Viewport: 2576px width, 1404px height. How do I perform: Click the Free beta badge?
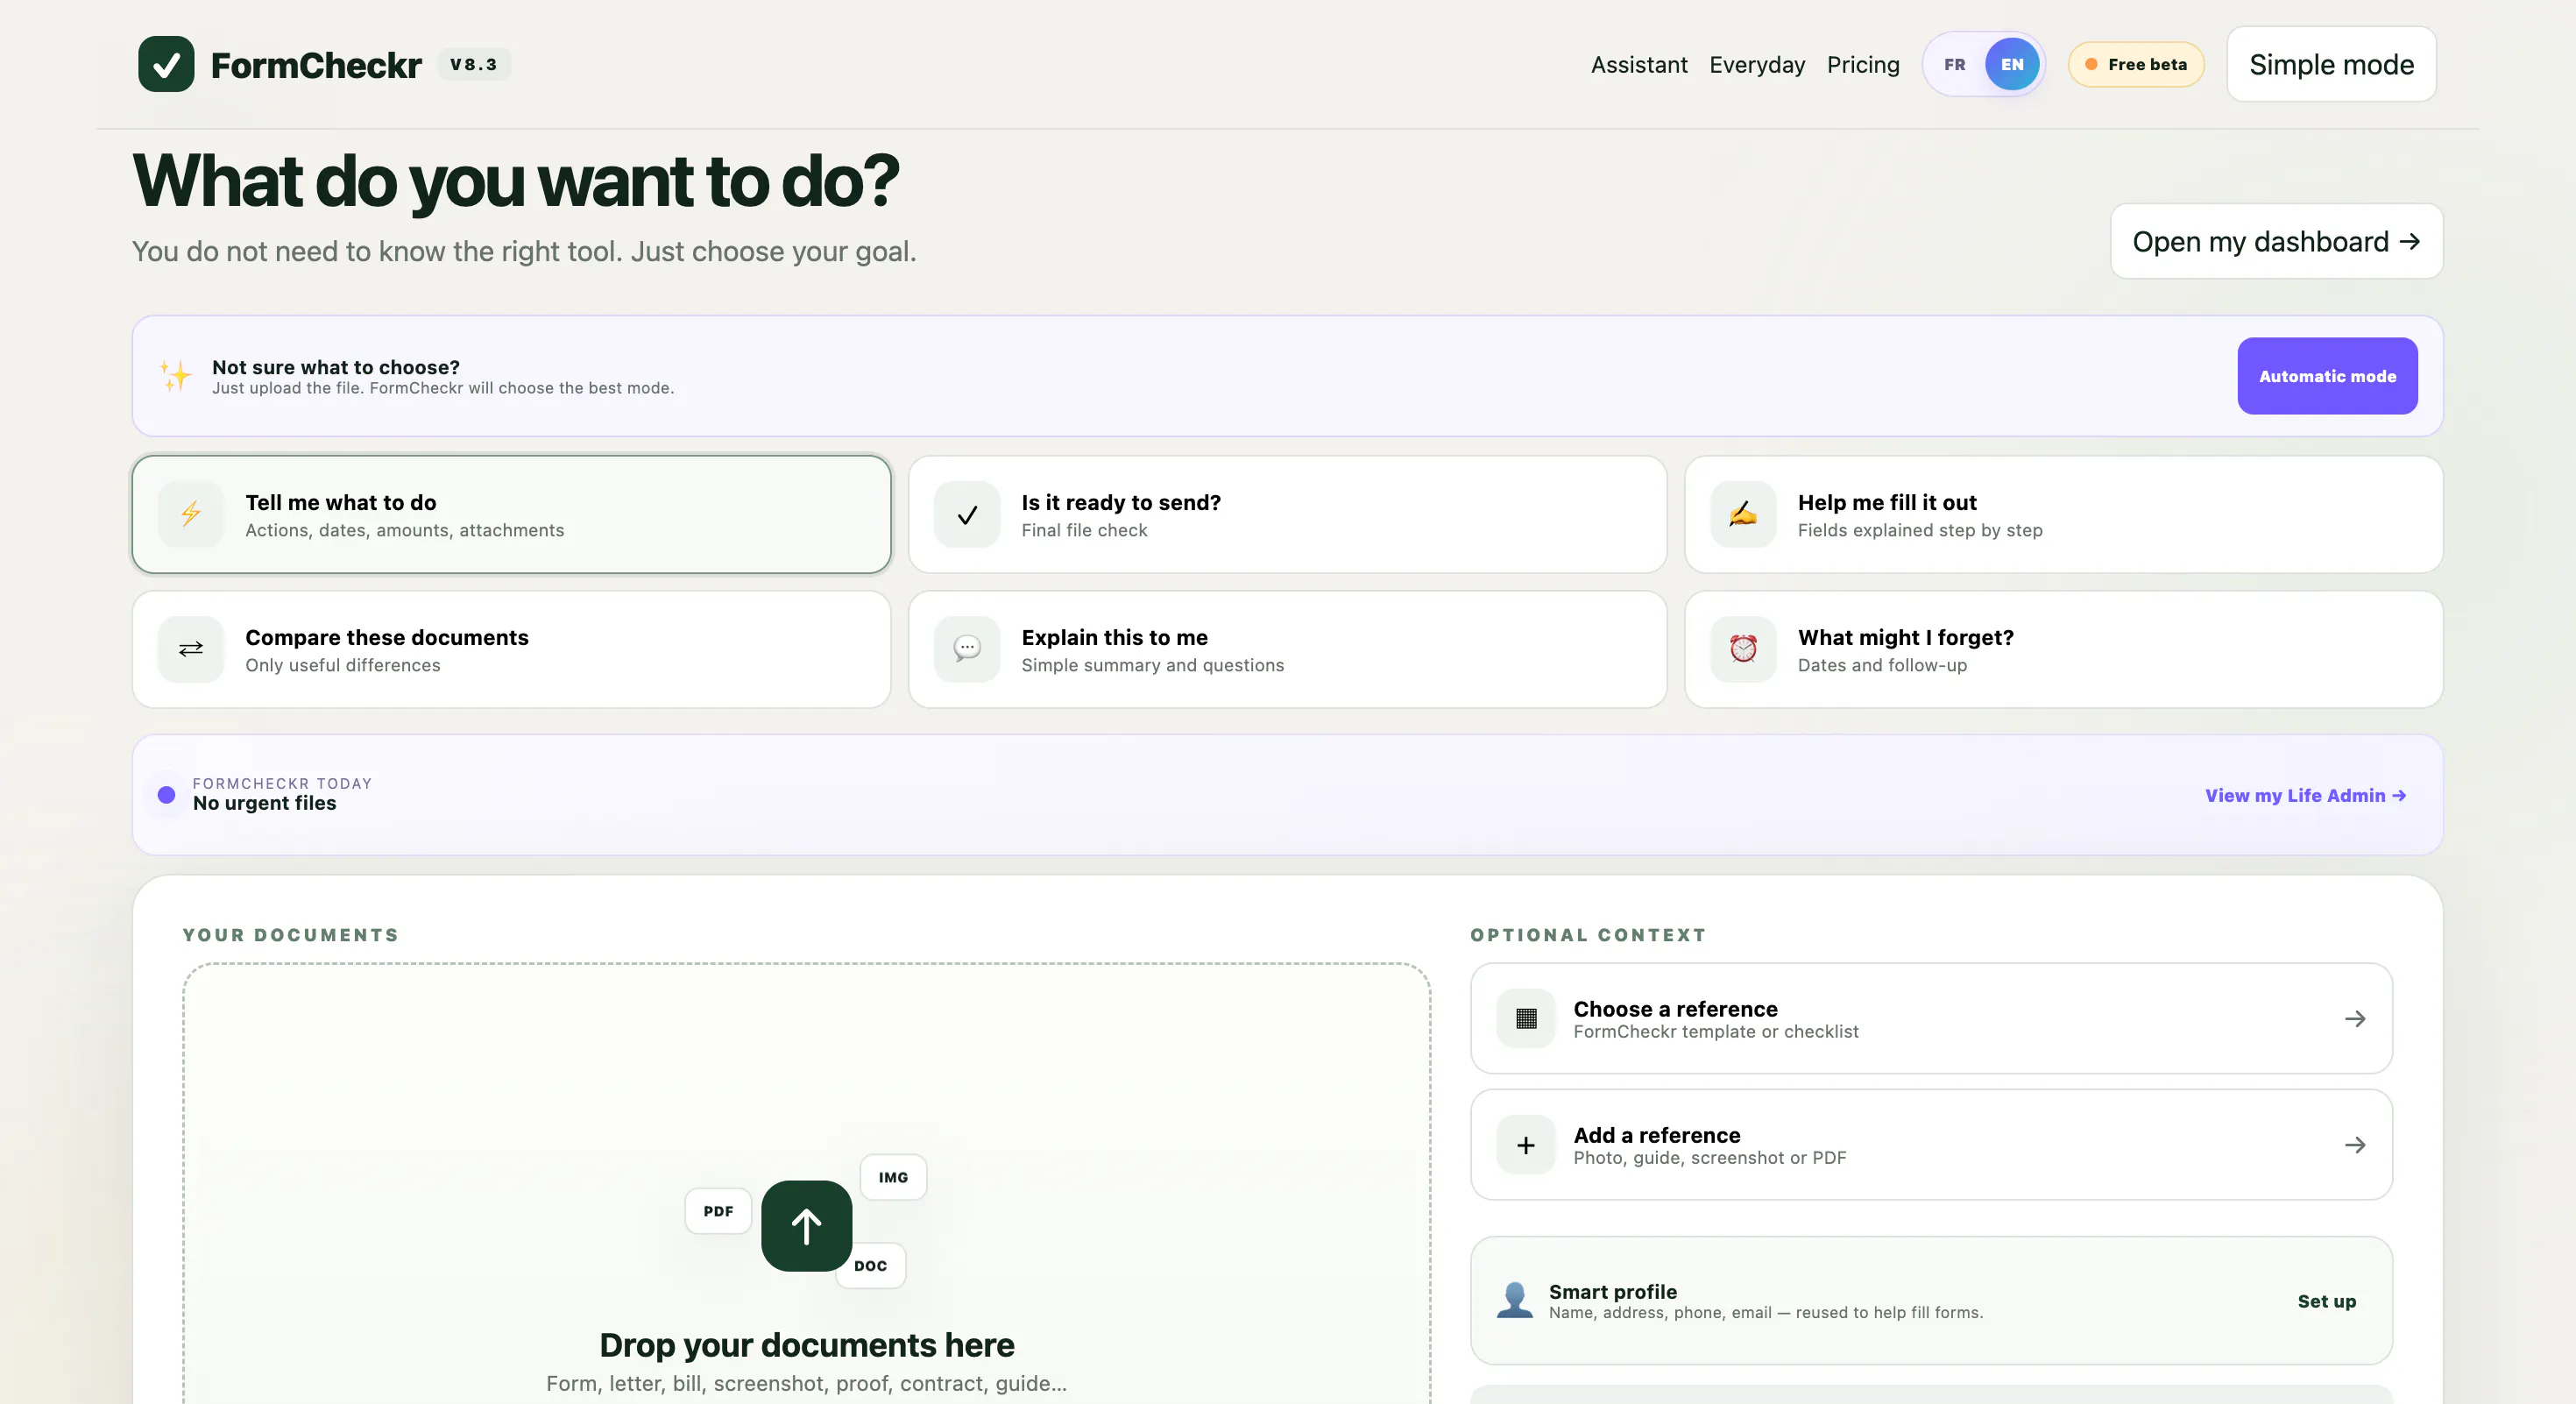[2136, 64]
